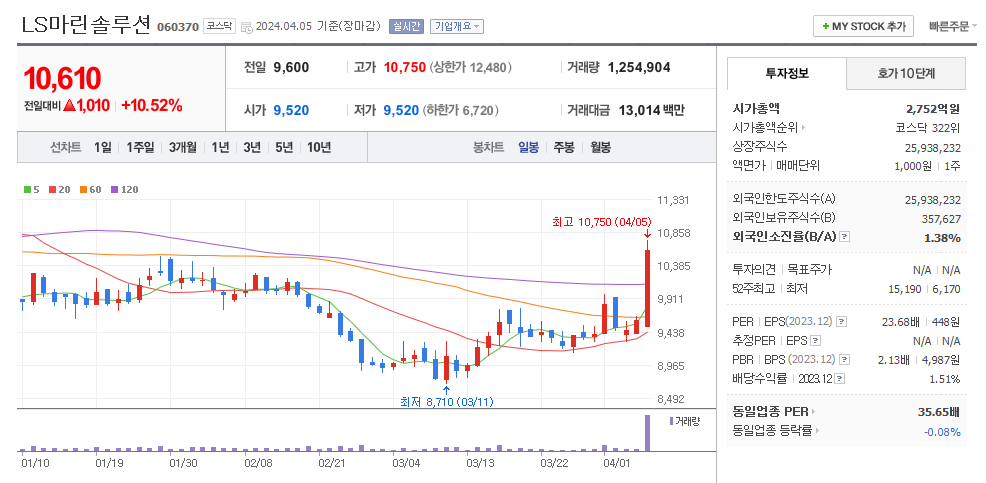Image resolution: width=986 pixels, height=483 pixels.
Task: Switch to the 투자정보 tab
Action: click(787, 73)
